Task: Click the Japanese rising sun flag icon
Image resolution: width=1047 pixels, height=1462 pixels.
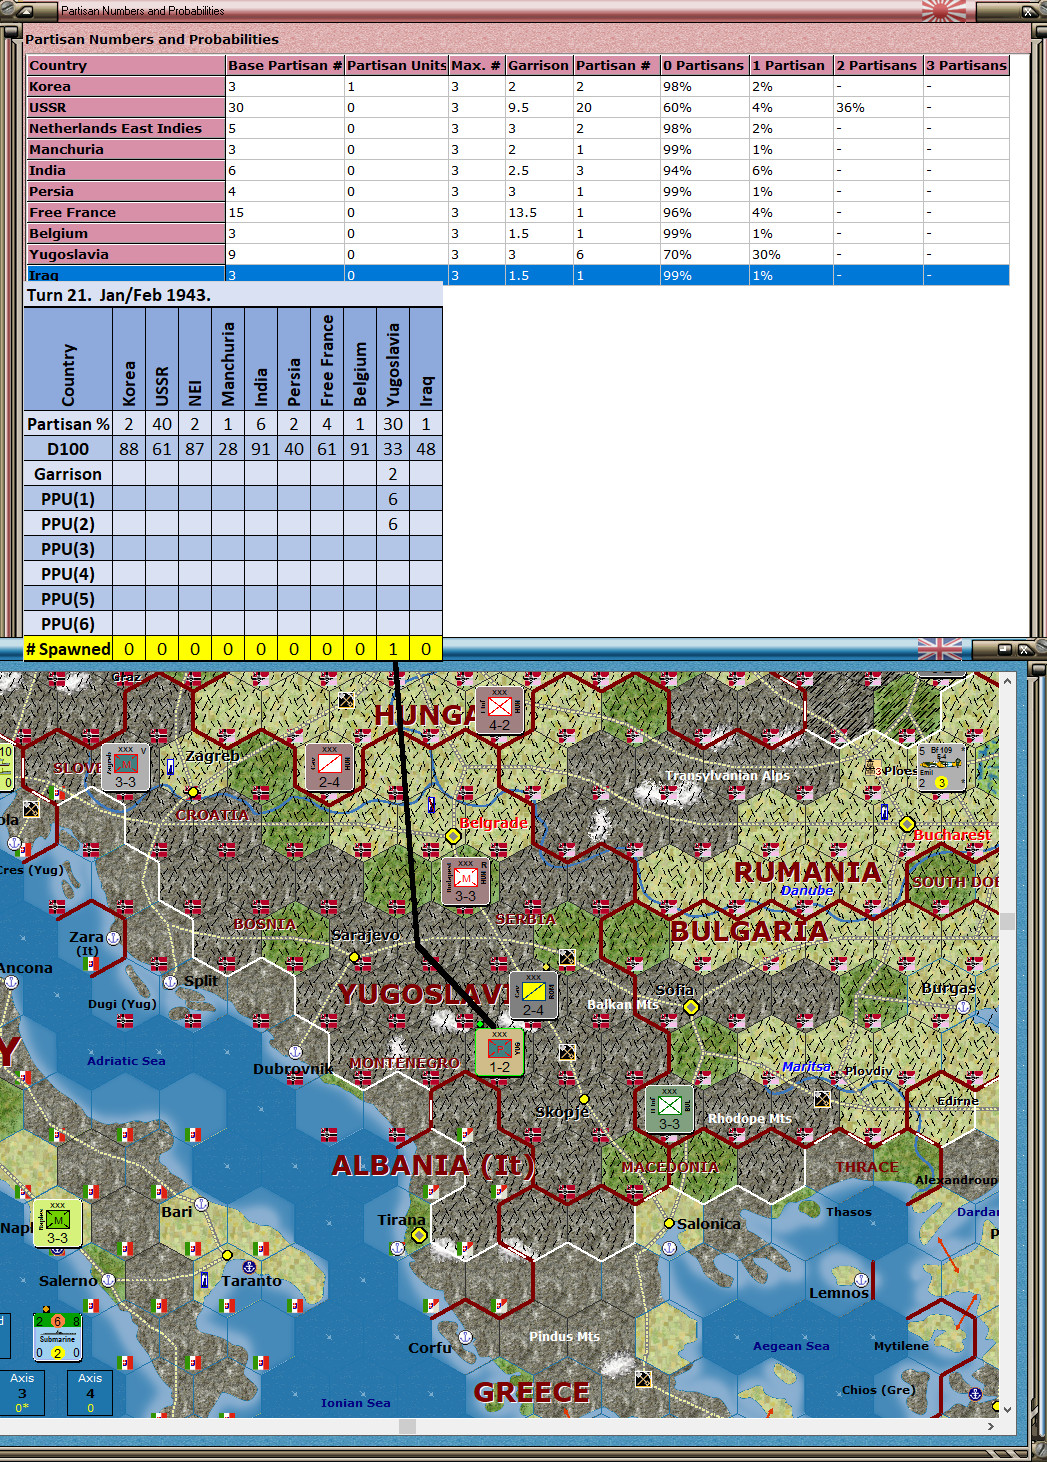Action: [x=943, y=11]
